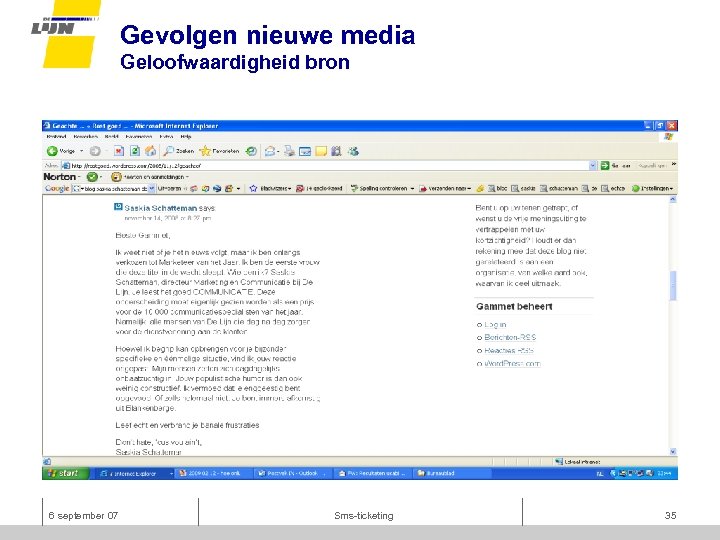This screenshot has height=540, width=720.
Task: Click Norton Fraud Monitoring face icon
Action: click(x=116, y=176)
